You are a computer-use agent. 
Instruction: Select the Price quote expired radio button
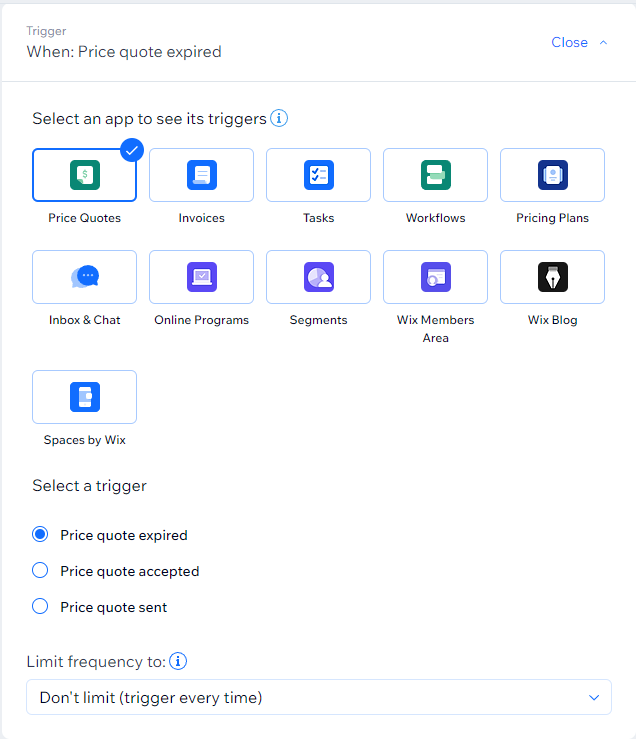[40, 534]
